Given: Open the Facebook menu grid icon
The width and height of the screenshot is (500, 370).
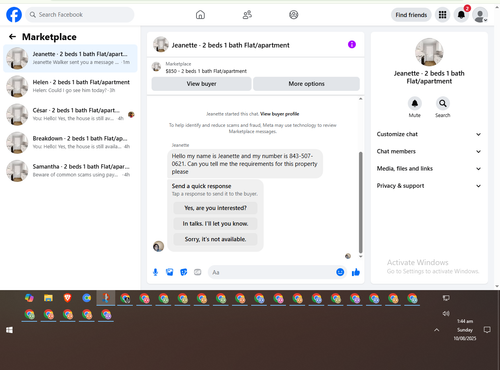Looking at the screenshot, I should [x=442, y=15].
